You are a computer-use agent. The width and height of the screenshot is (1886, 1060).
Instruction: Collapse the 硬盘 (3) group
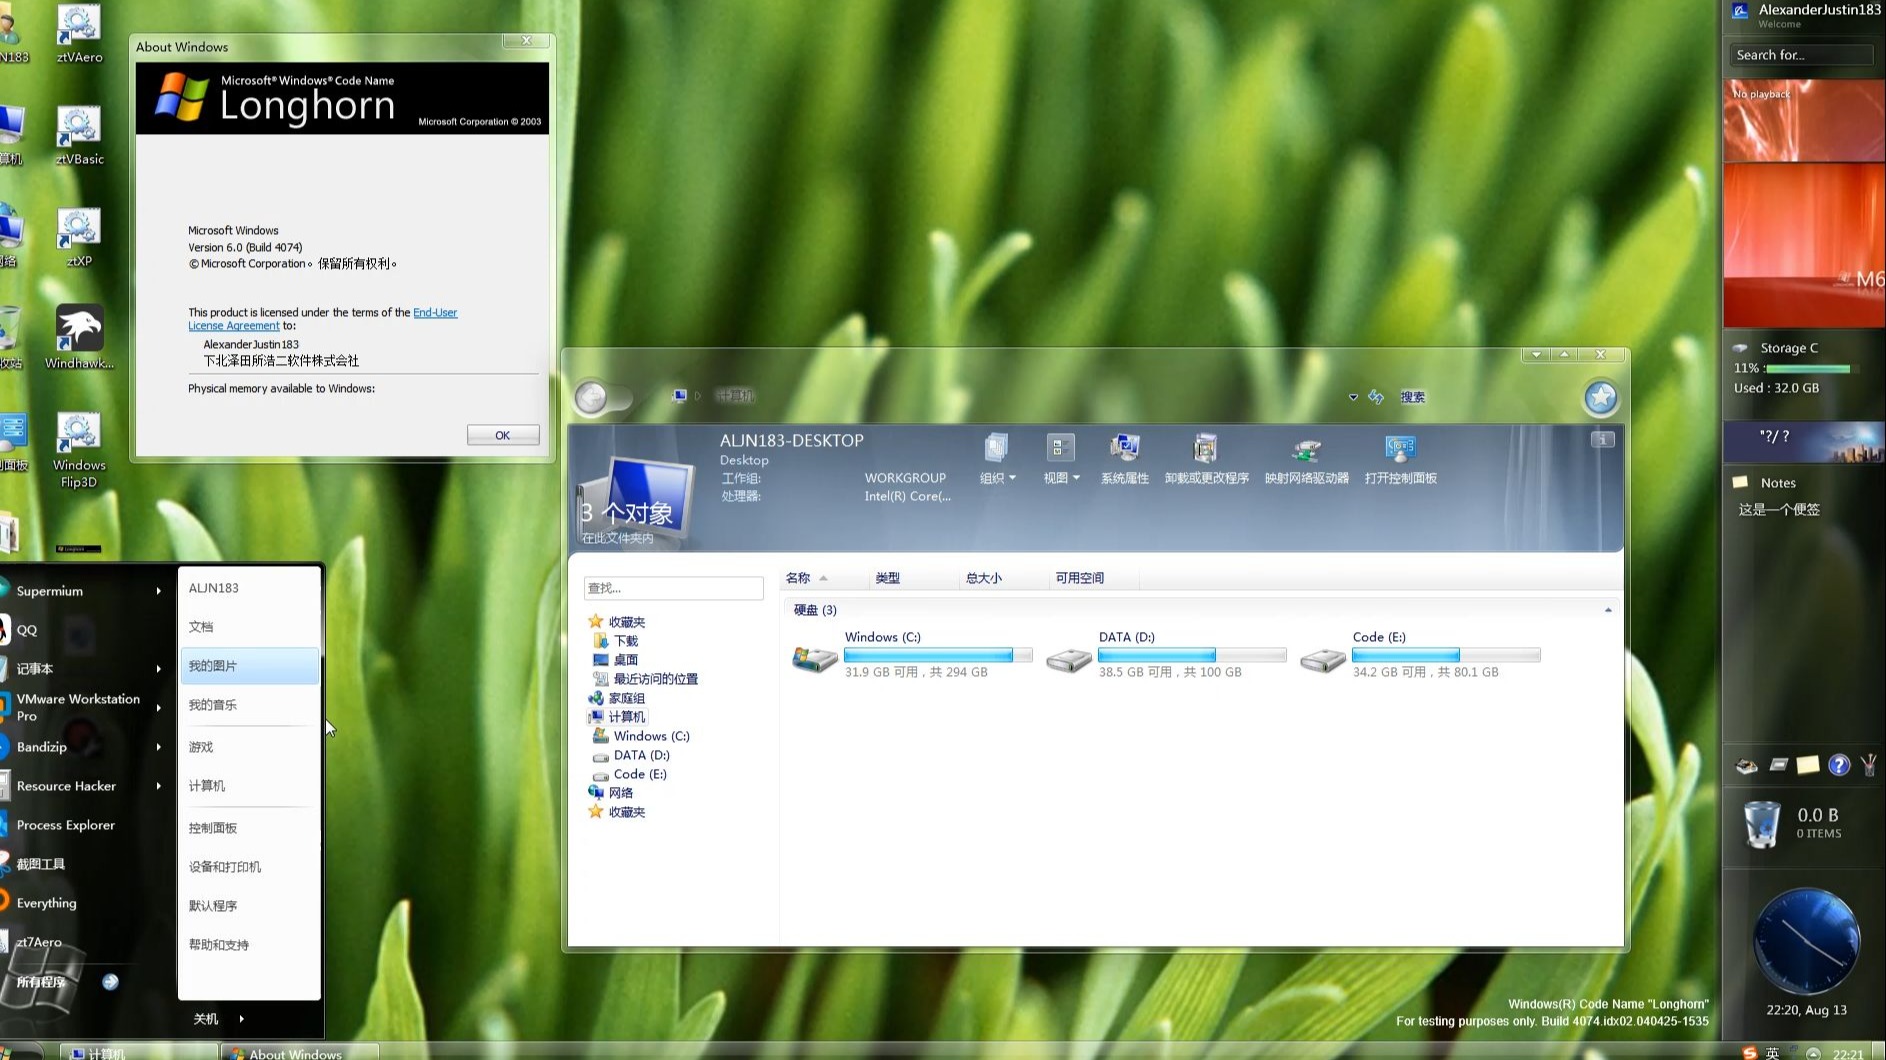1608,610
